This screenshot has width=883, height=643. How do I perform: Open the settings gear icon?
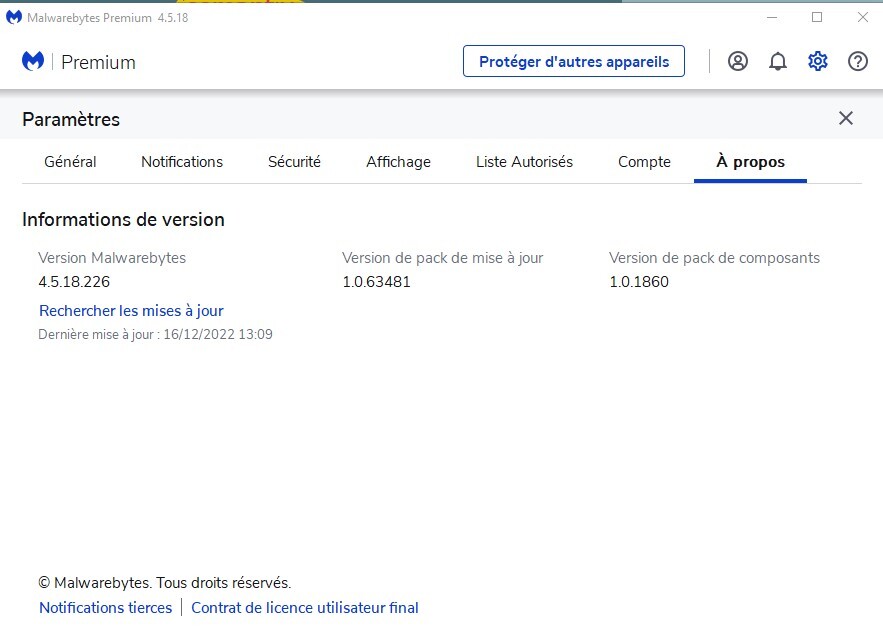(x=818, y=61)
